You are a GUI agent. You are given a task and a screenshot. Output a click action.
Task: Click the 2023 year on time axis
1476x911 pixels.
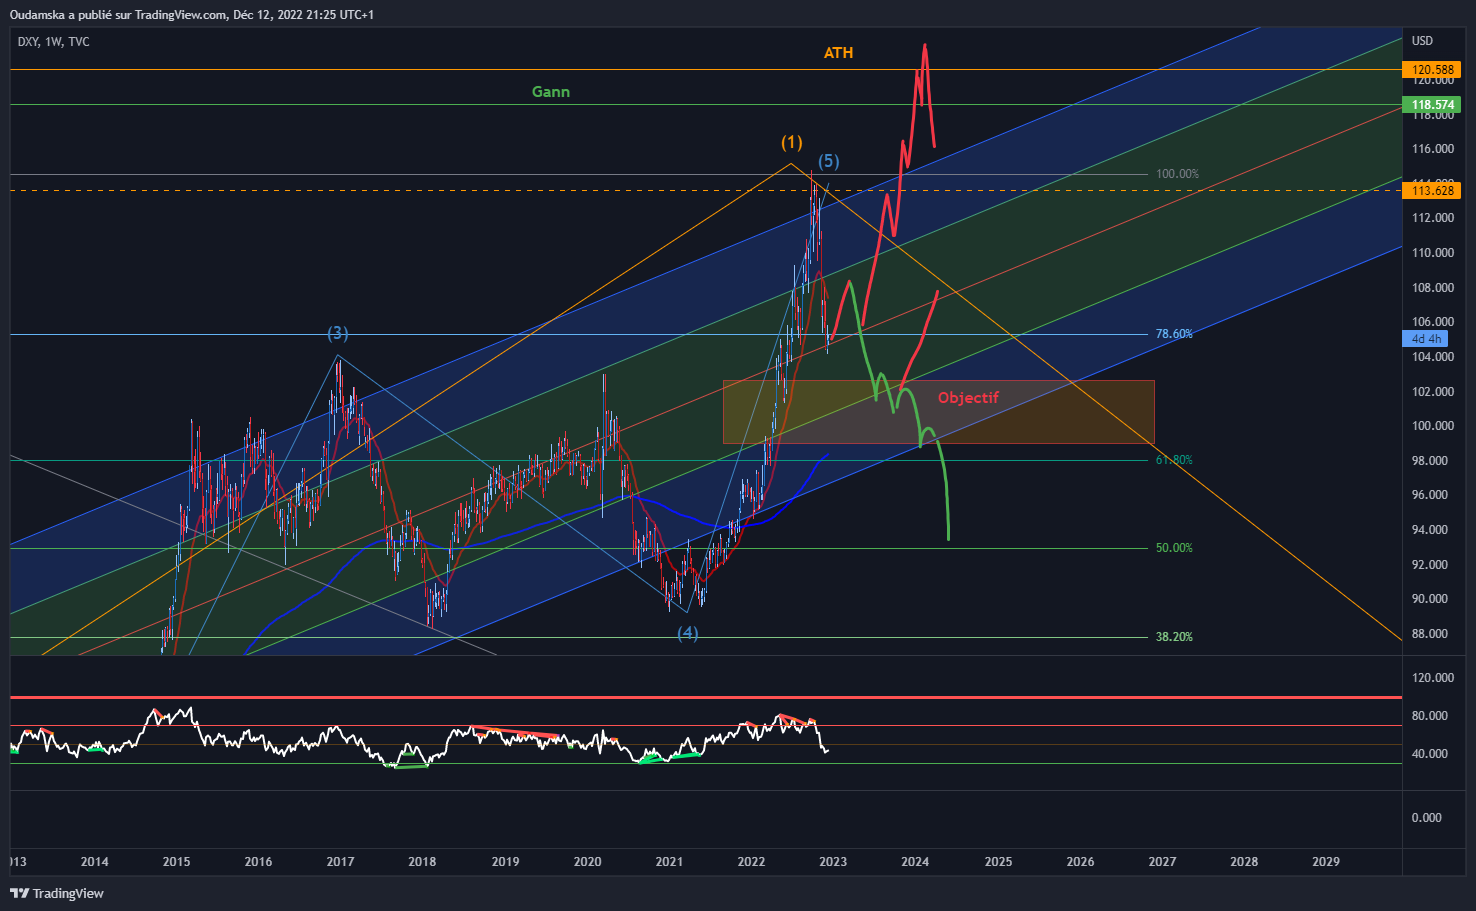833,862
